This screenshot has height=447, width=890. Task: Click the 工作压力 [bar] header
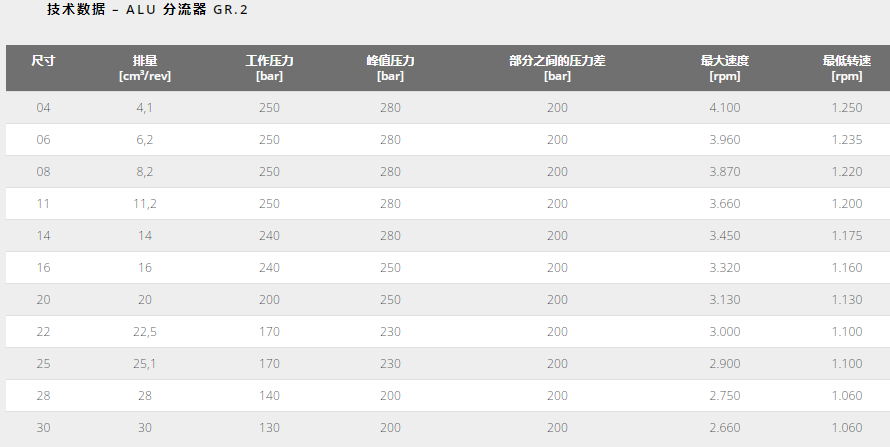[269, 68]
